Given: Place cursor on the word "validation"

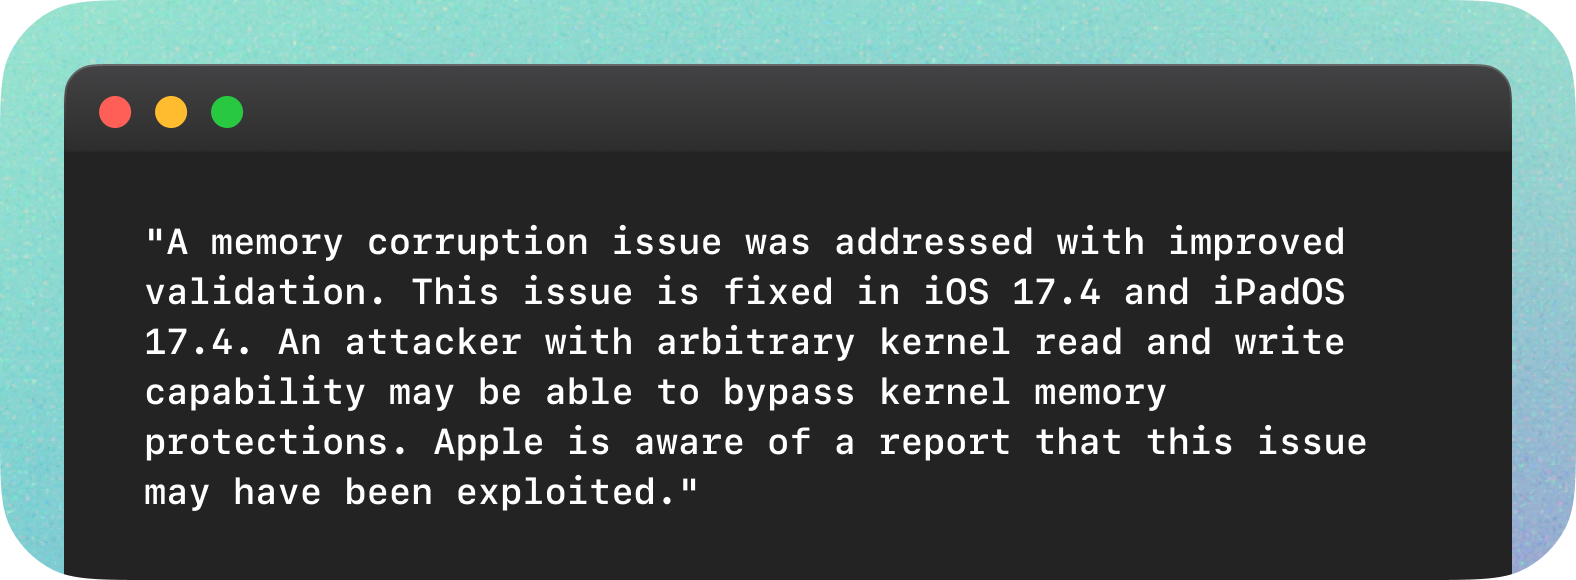Looking at the screenshot, I should pyautogui.click(x=255, y=293).
